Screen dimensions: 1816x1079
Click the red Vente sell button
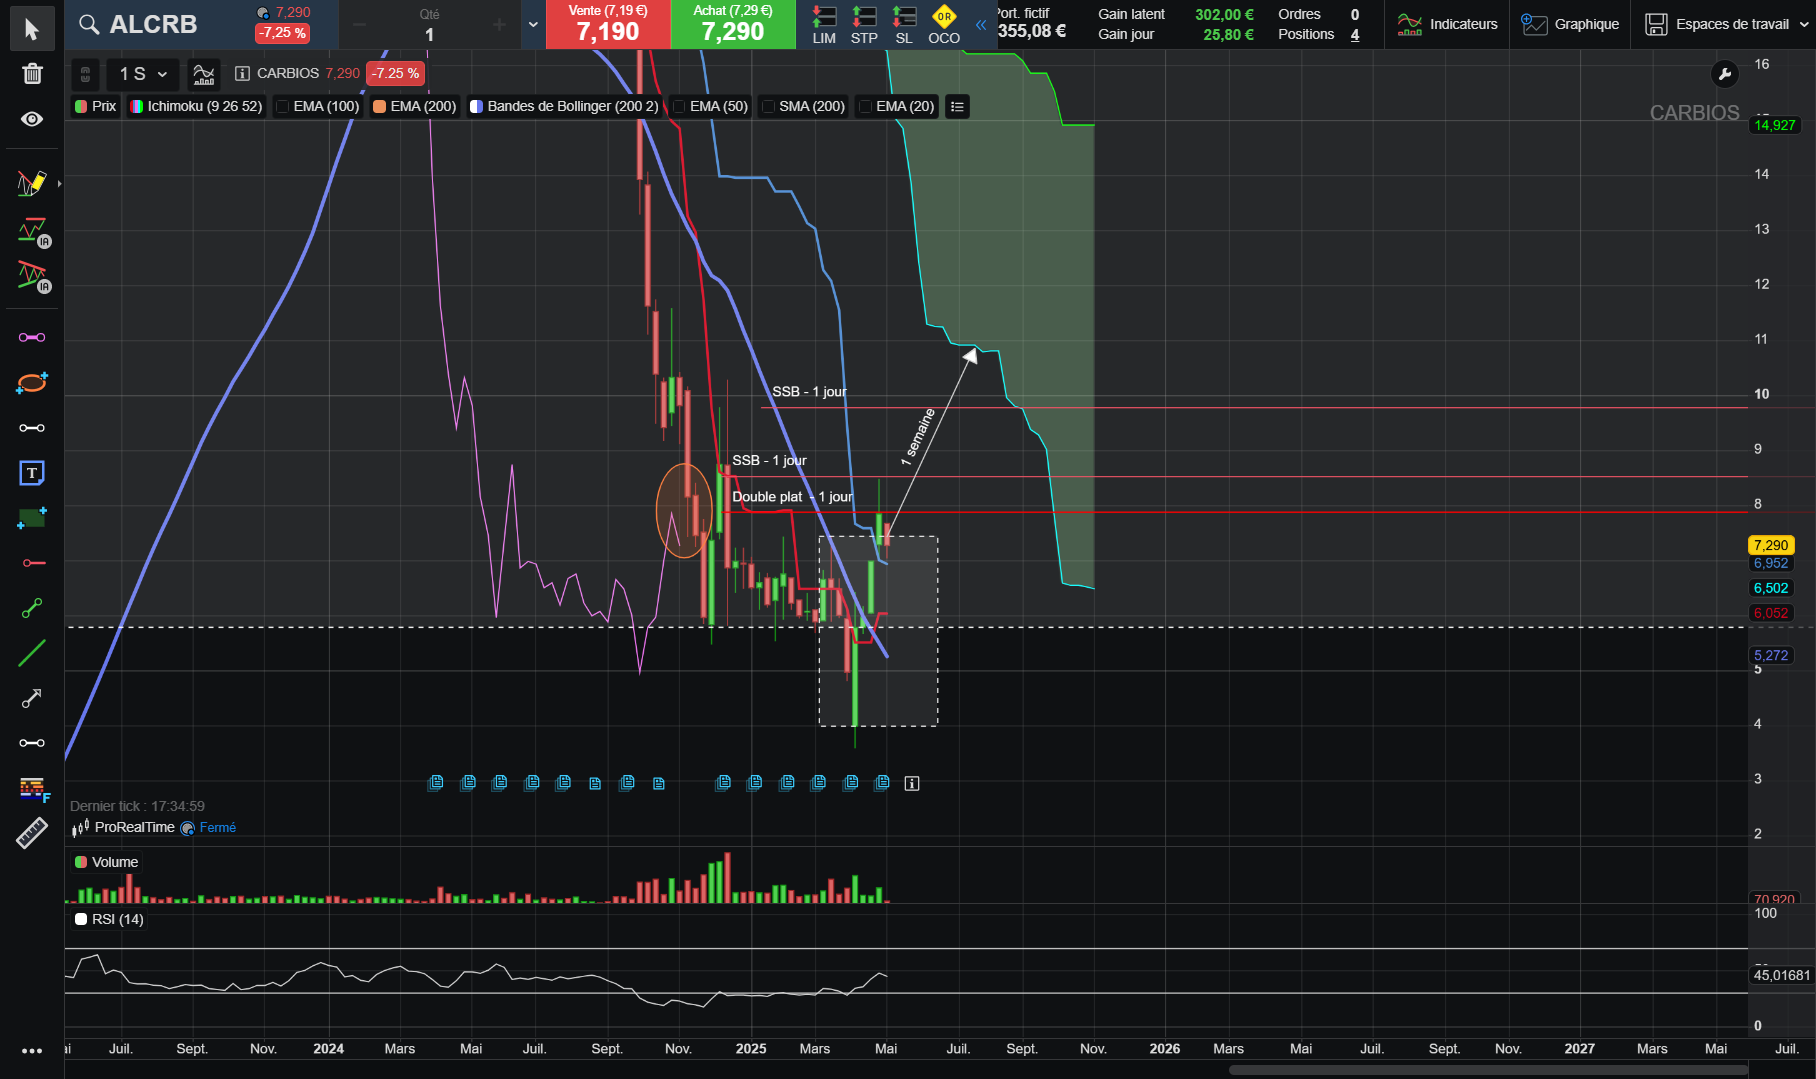(608, 25)
